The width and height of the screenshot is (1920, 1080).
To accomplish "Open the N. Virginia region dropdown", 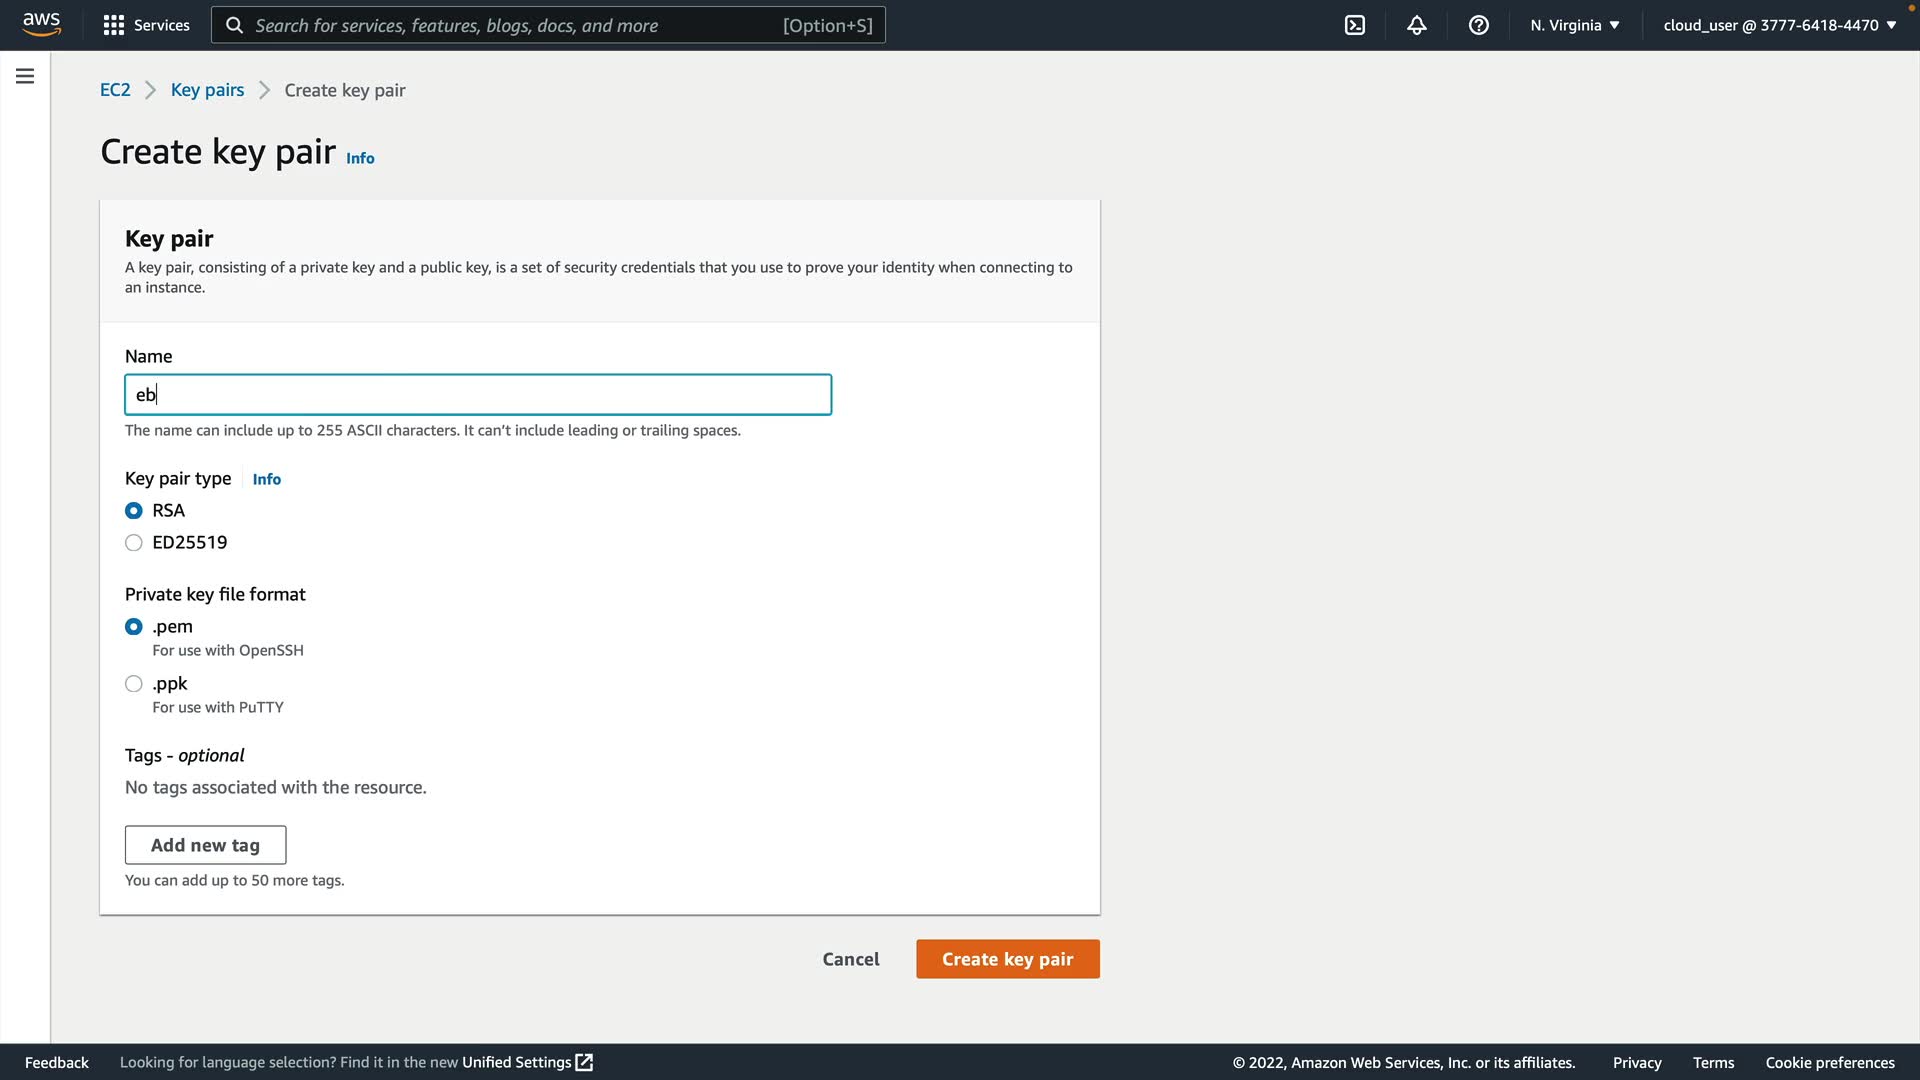I will tap(1574, 25).
